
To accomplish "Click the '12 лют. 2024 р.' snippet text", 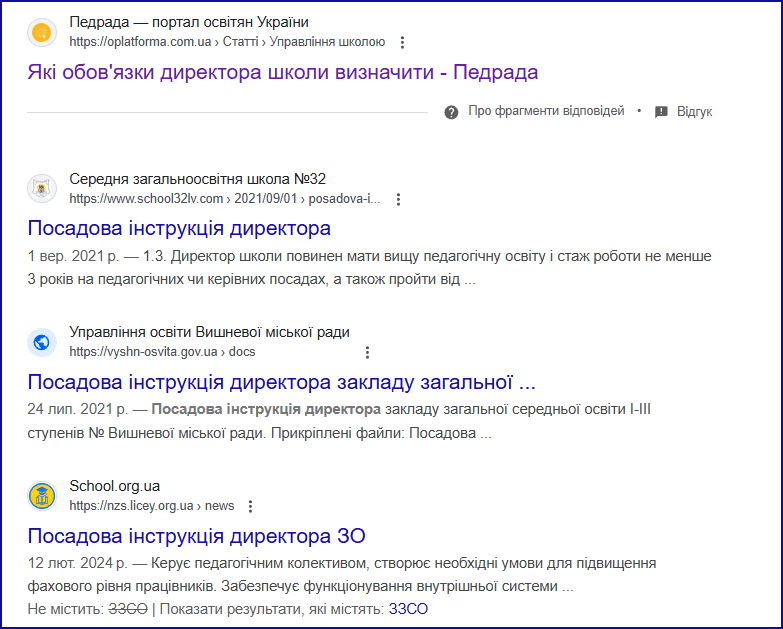I will (x=78, y=563).
